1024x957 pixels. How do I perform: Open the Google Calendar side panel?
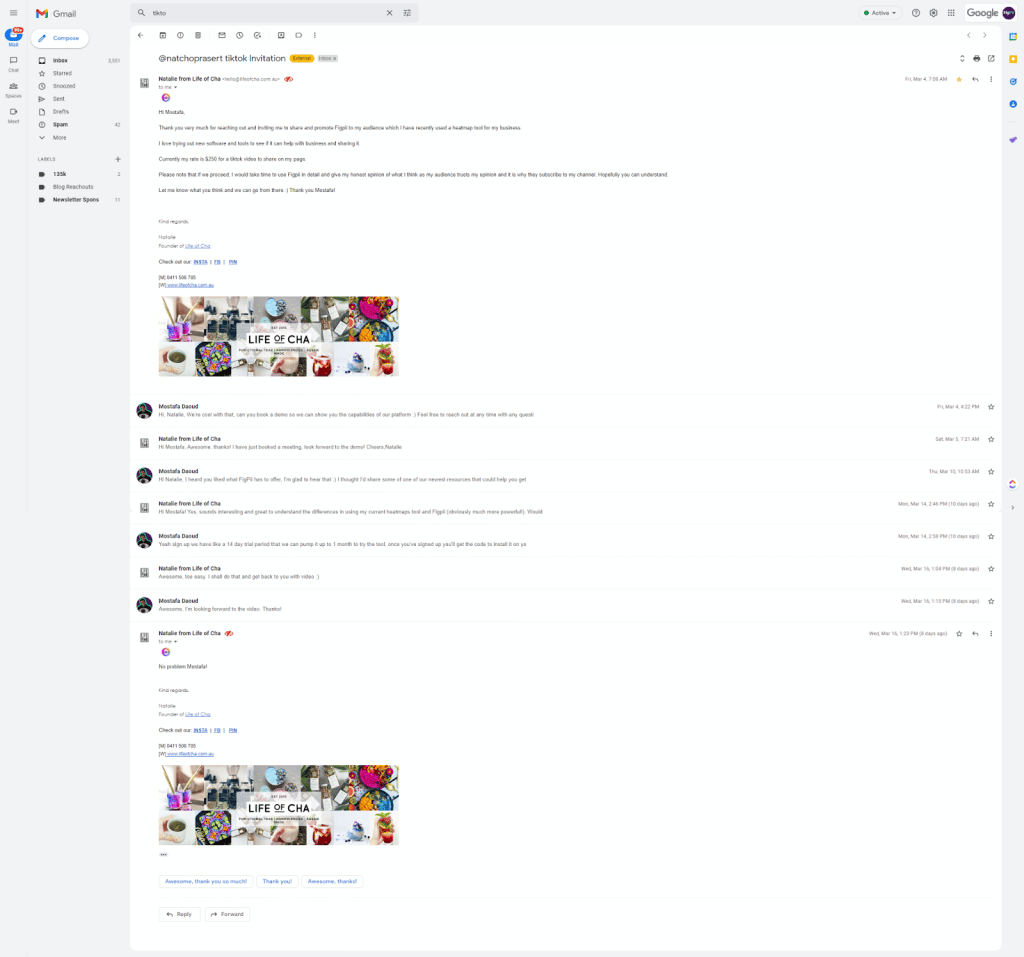[1013, 36]
